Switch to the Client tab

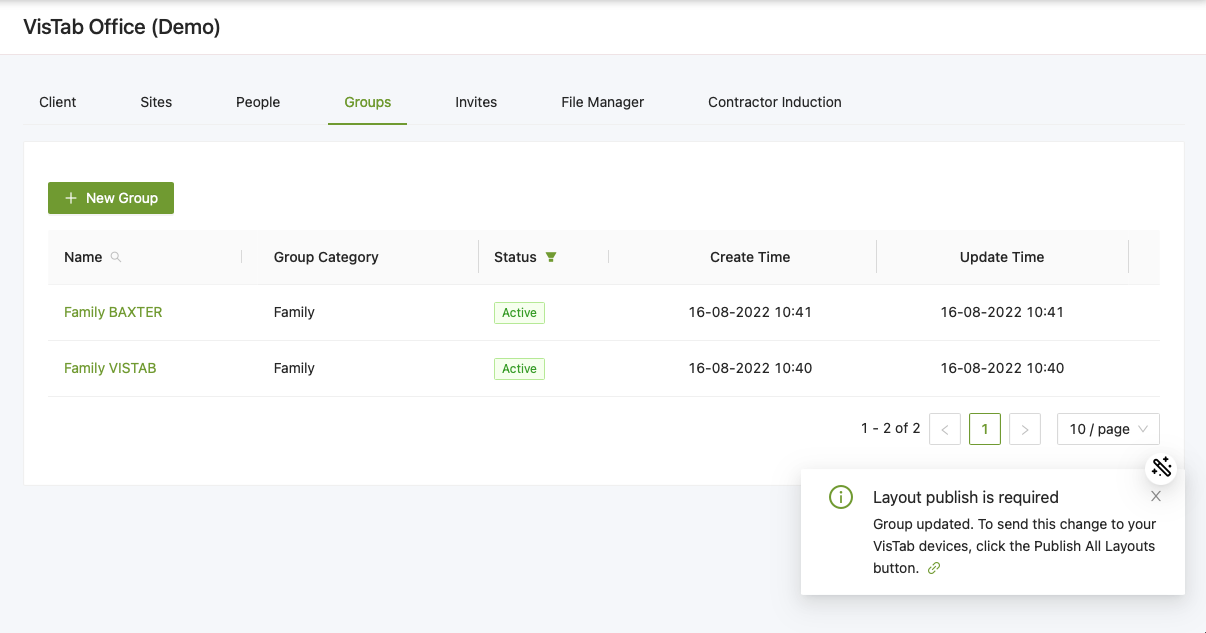[58, 102]
